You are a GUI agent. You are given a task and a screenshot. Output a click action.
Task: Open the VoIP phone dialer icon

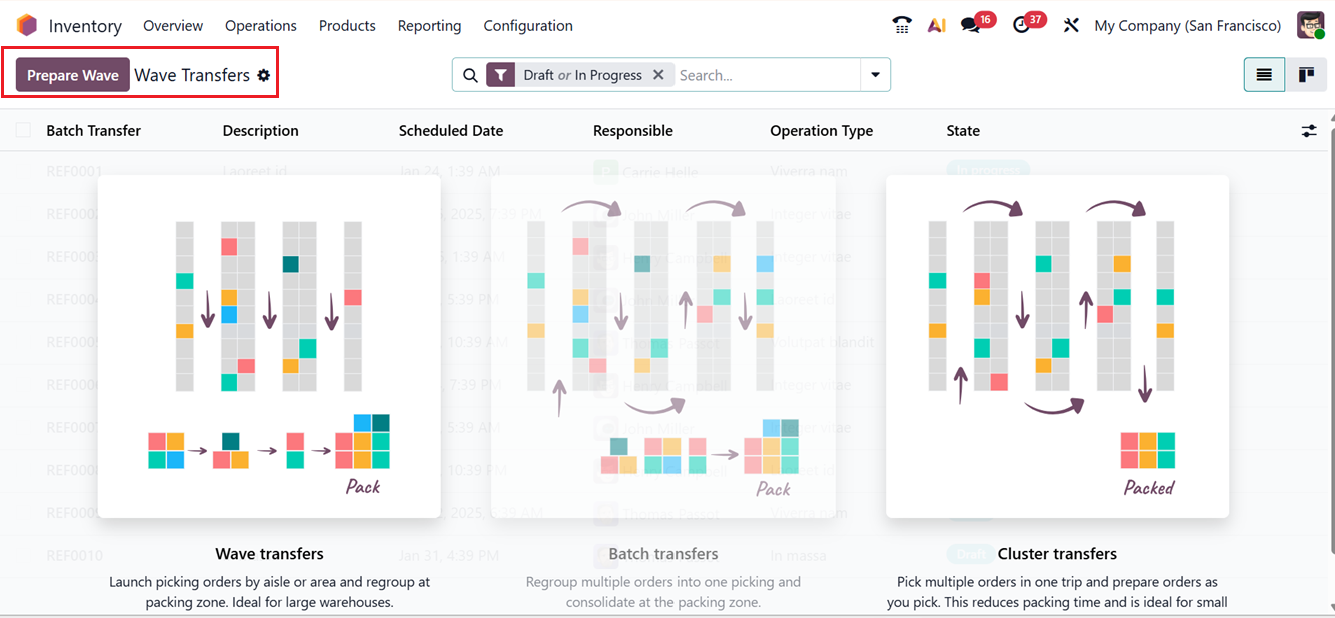(x=901, y=25)
